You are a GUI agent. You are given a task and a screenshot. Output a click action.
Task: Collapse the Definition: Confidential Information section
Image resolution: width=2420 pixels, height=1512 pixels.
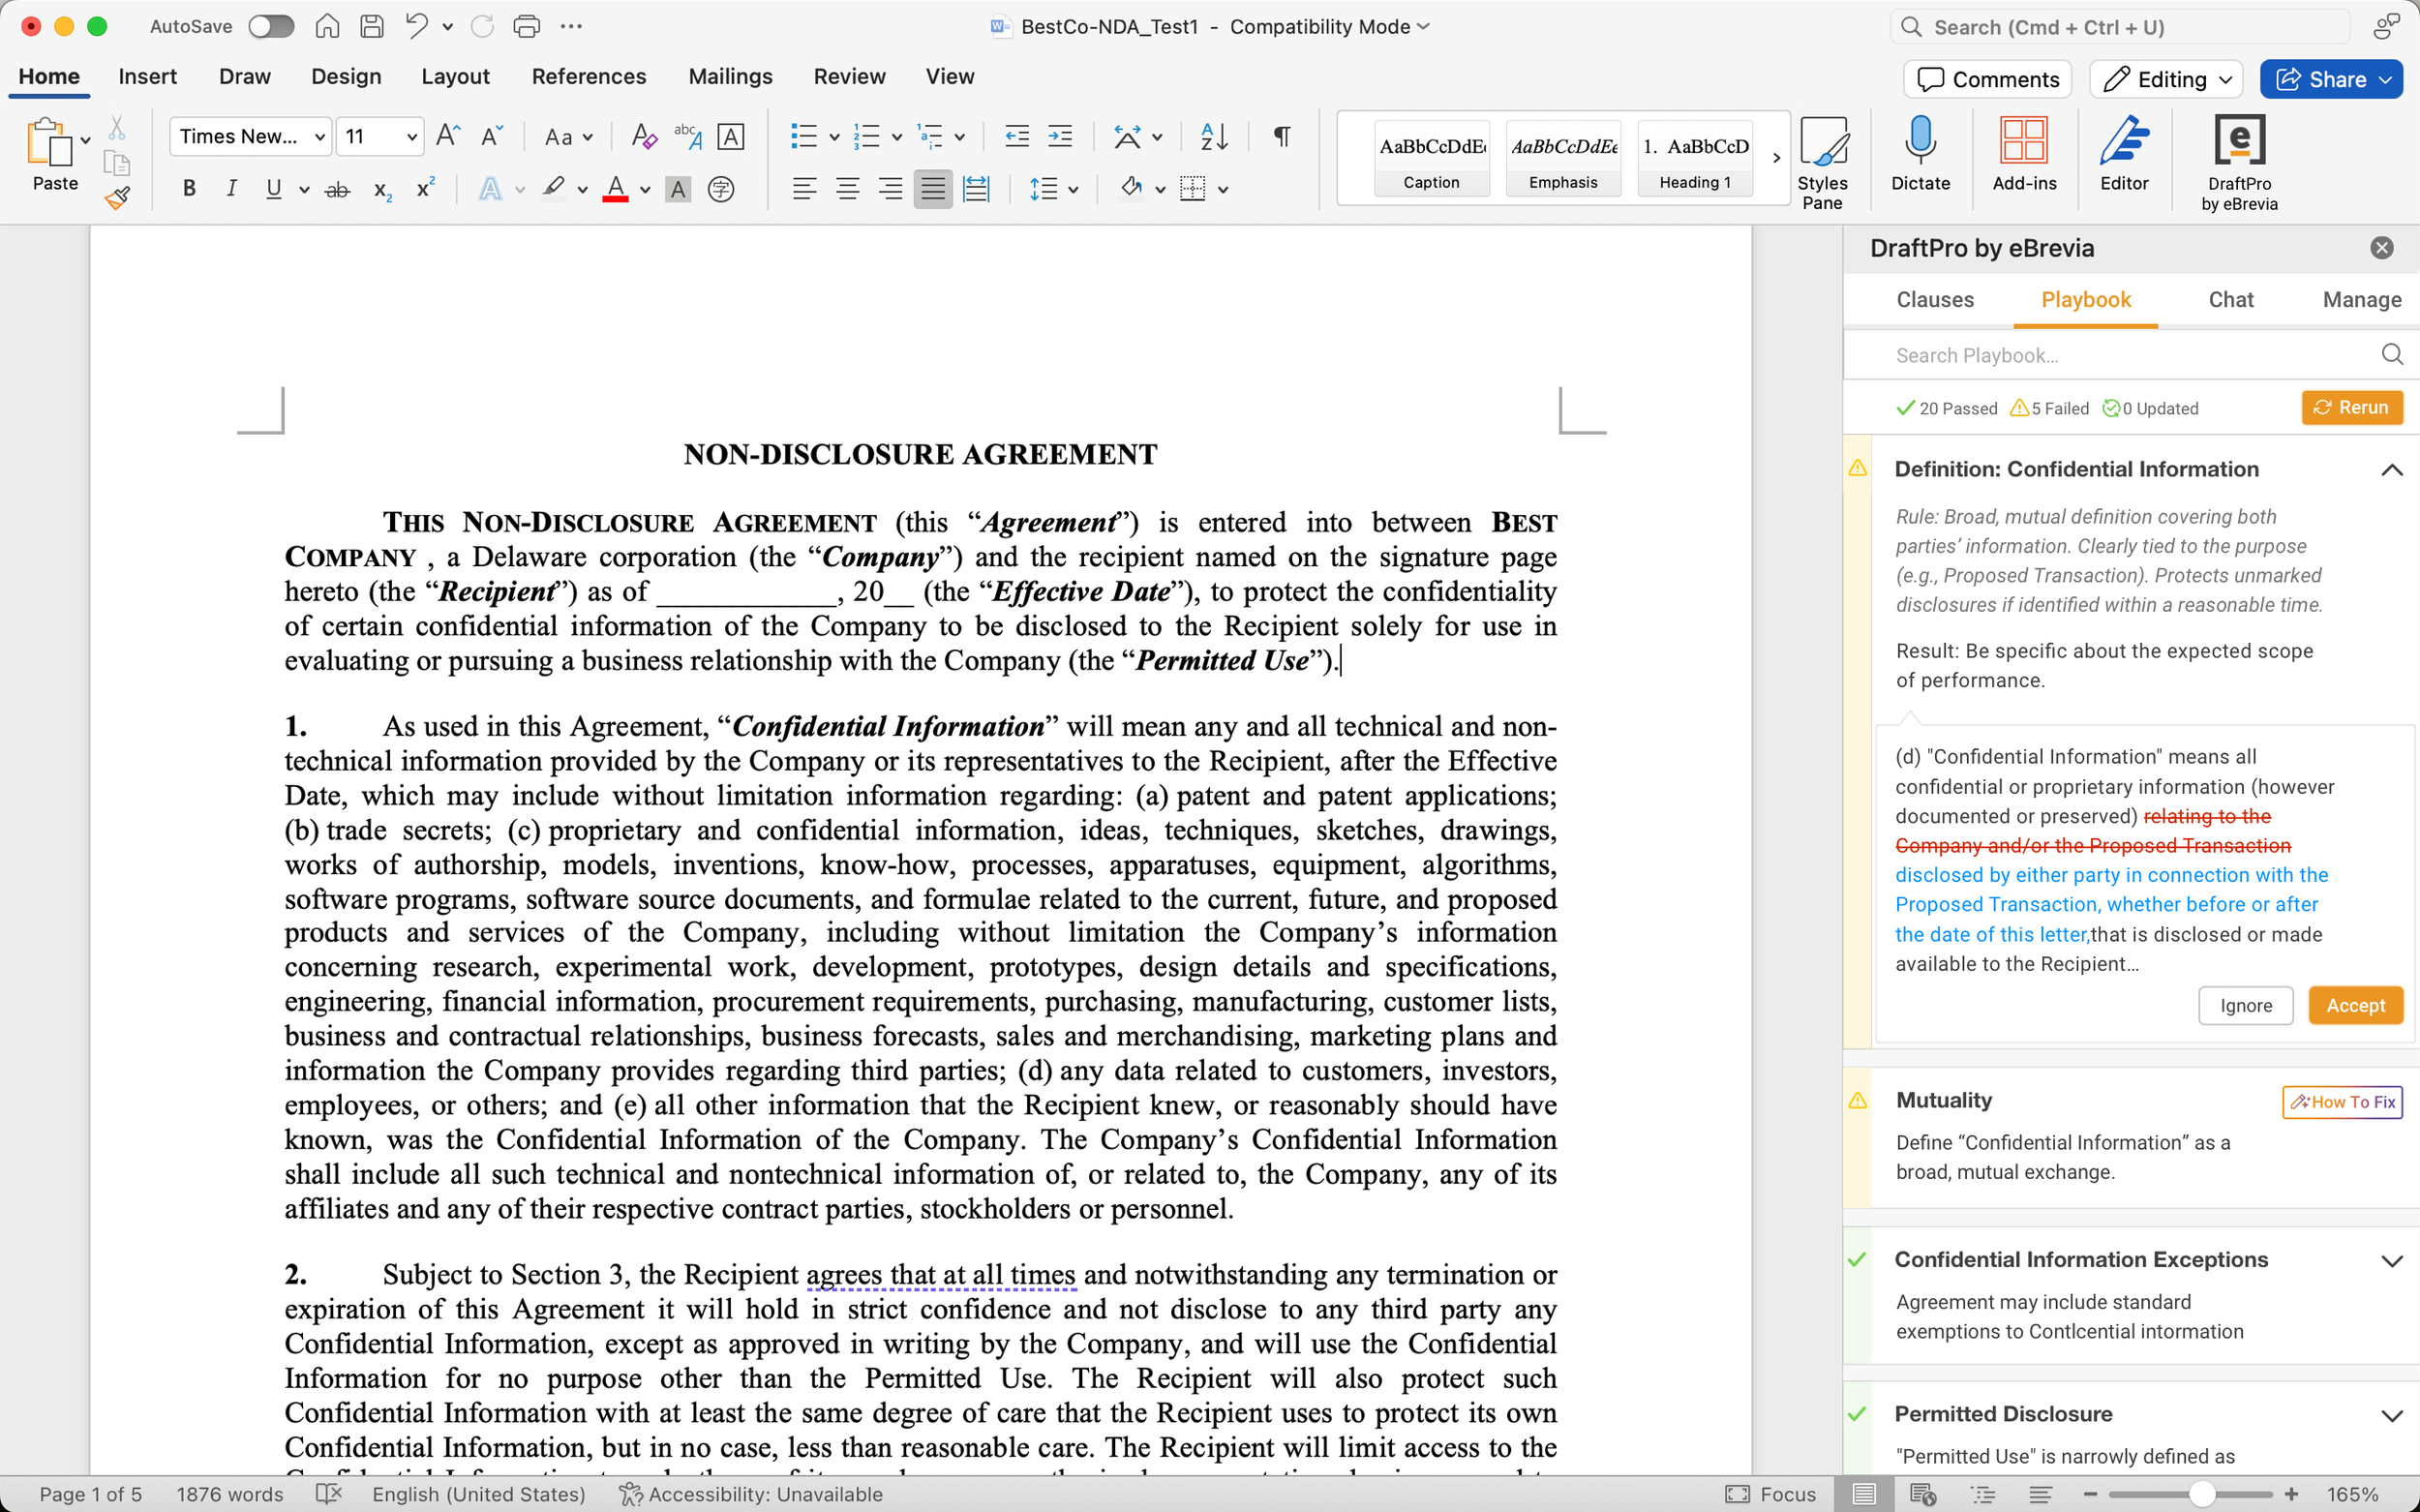[2391, 470]
